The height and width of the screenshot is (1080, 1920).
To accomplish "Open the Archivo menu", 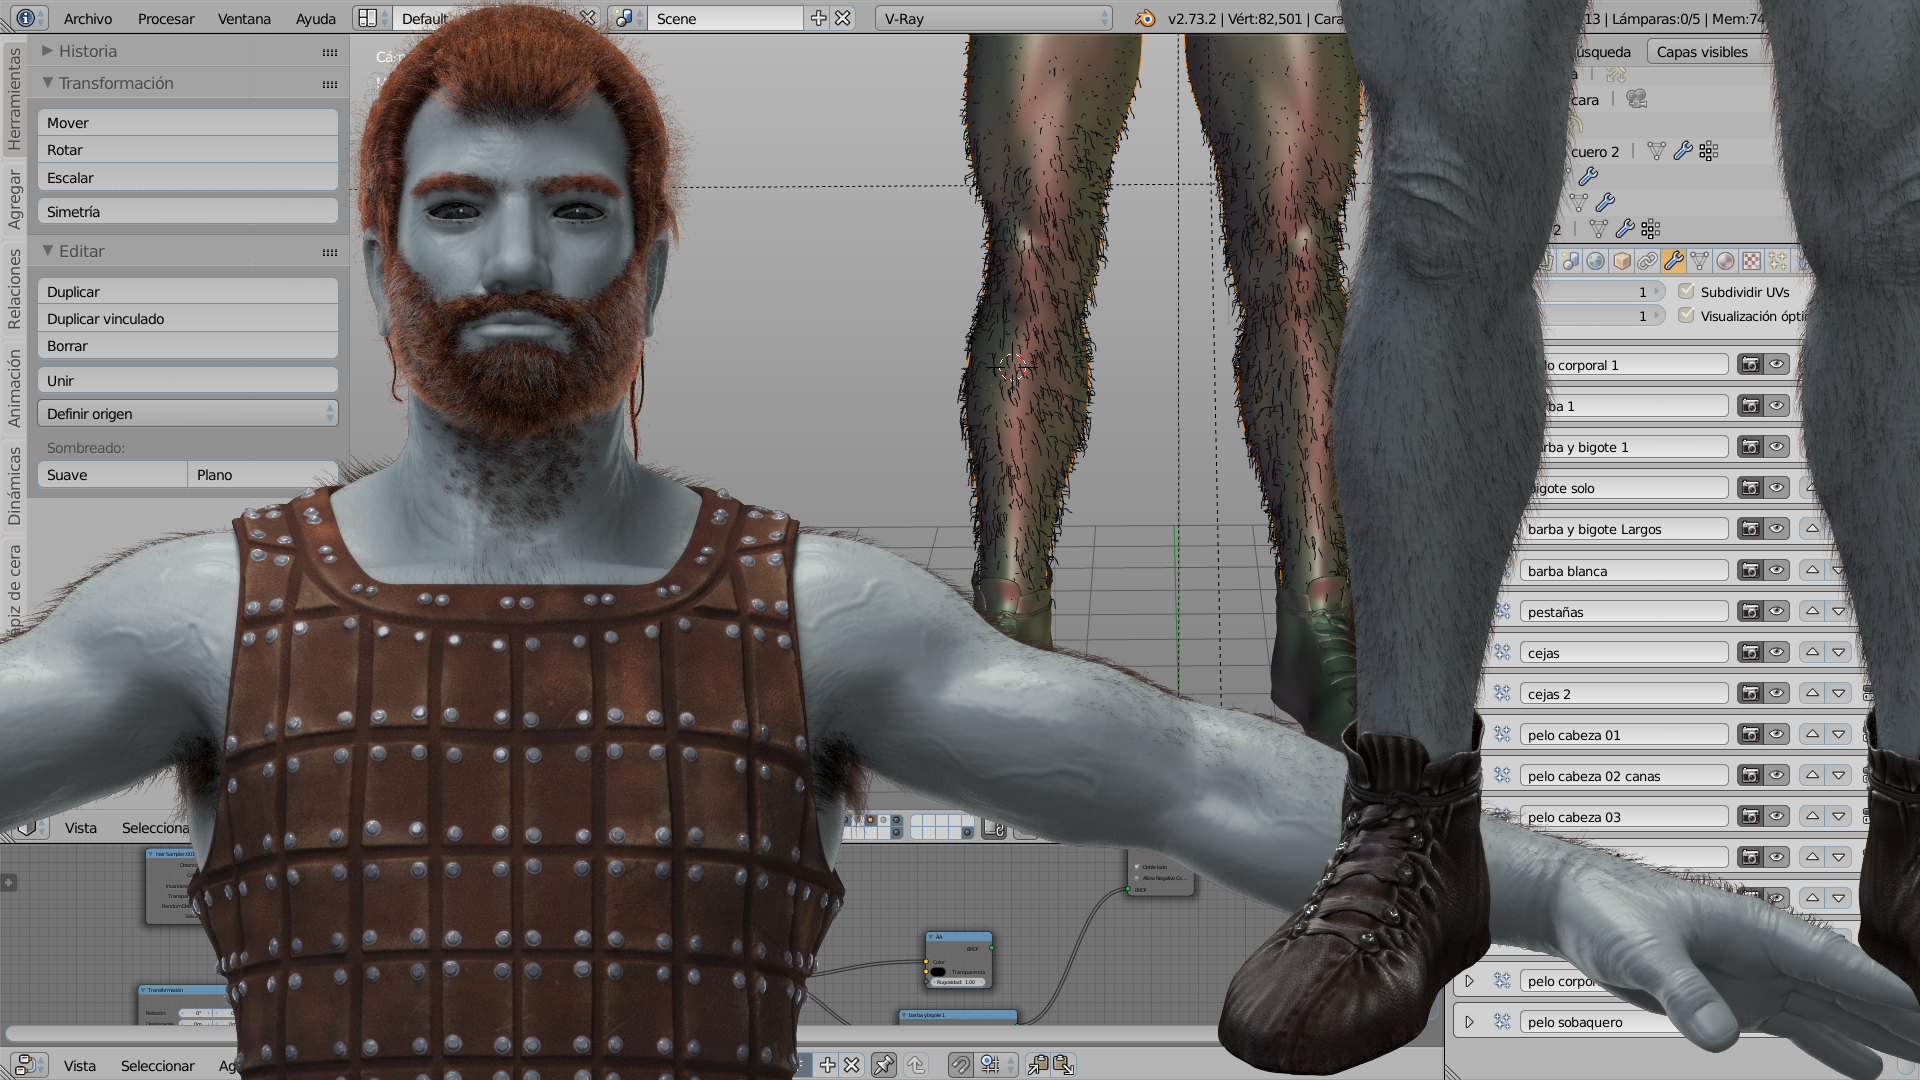I will (x=88, y=18).
